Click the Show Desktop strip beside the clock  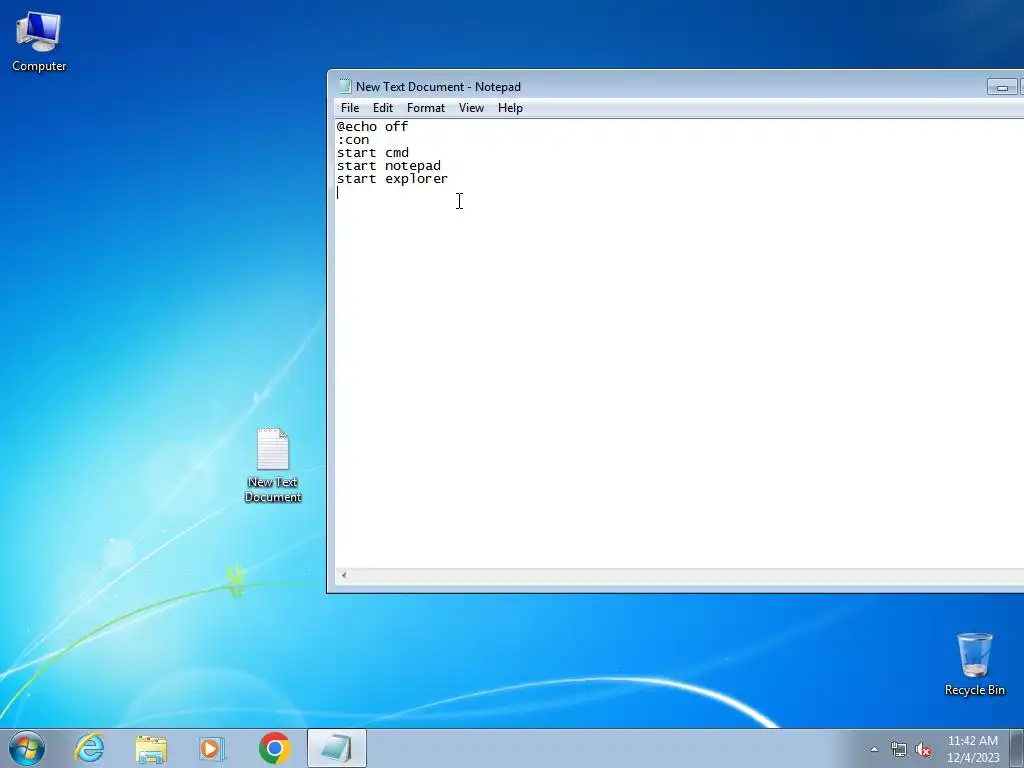(x=1019, y=748)
